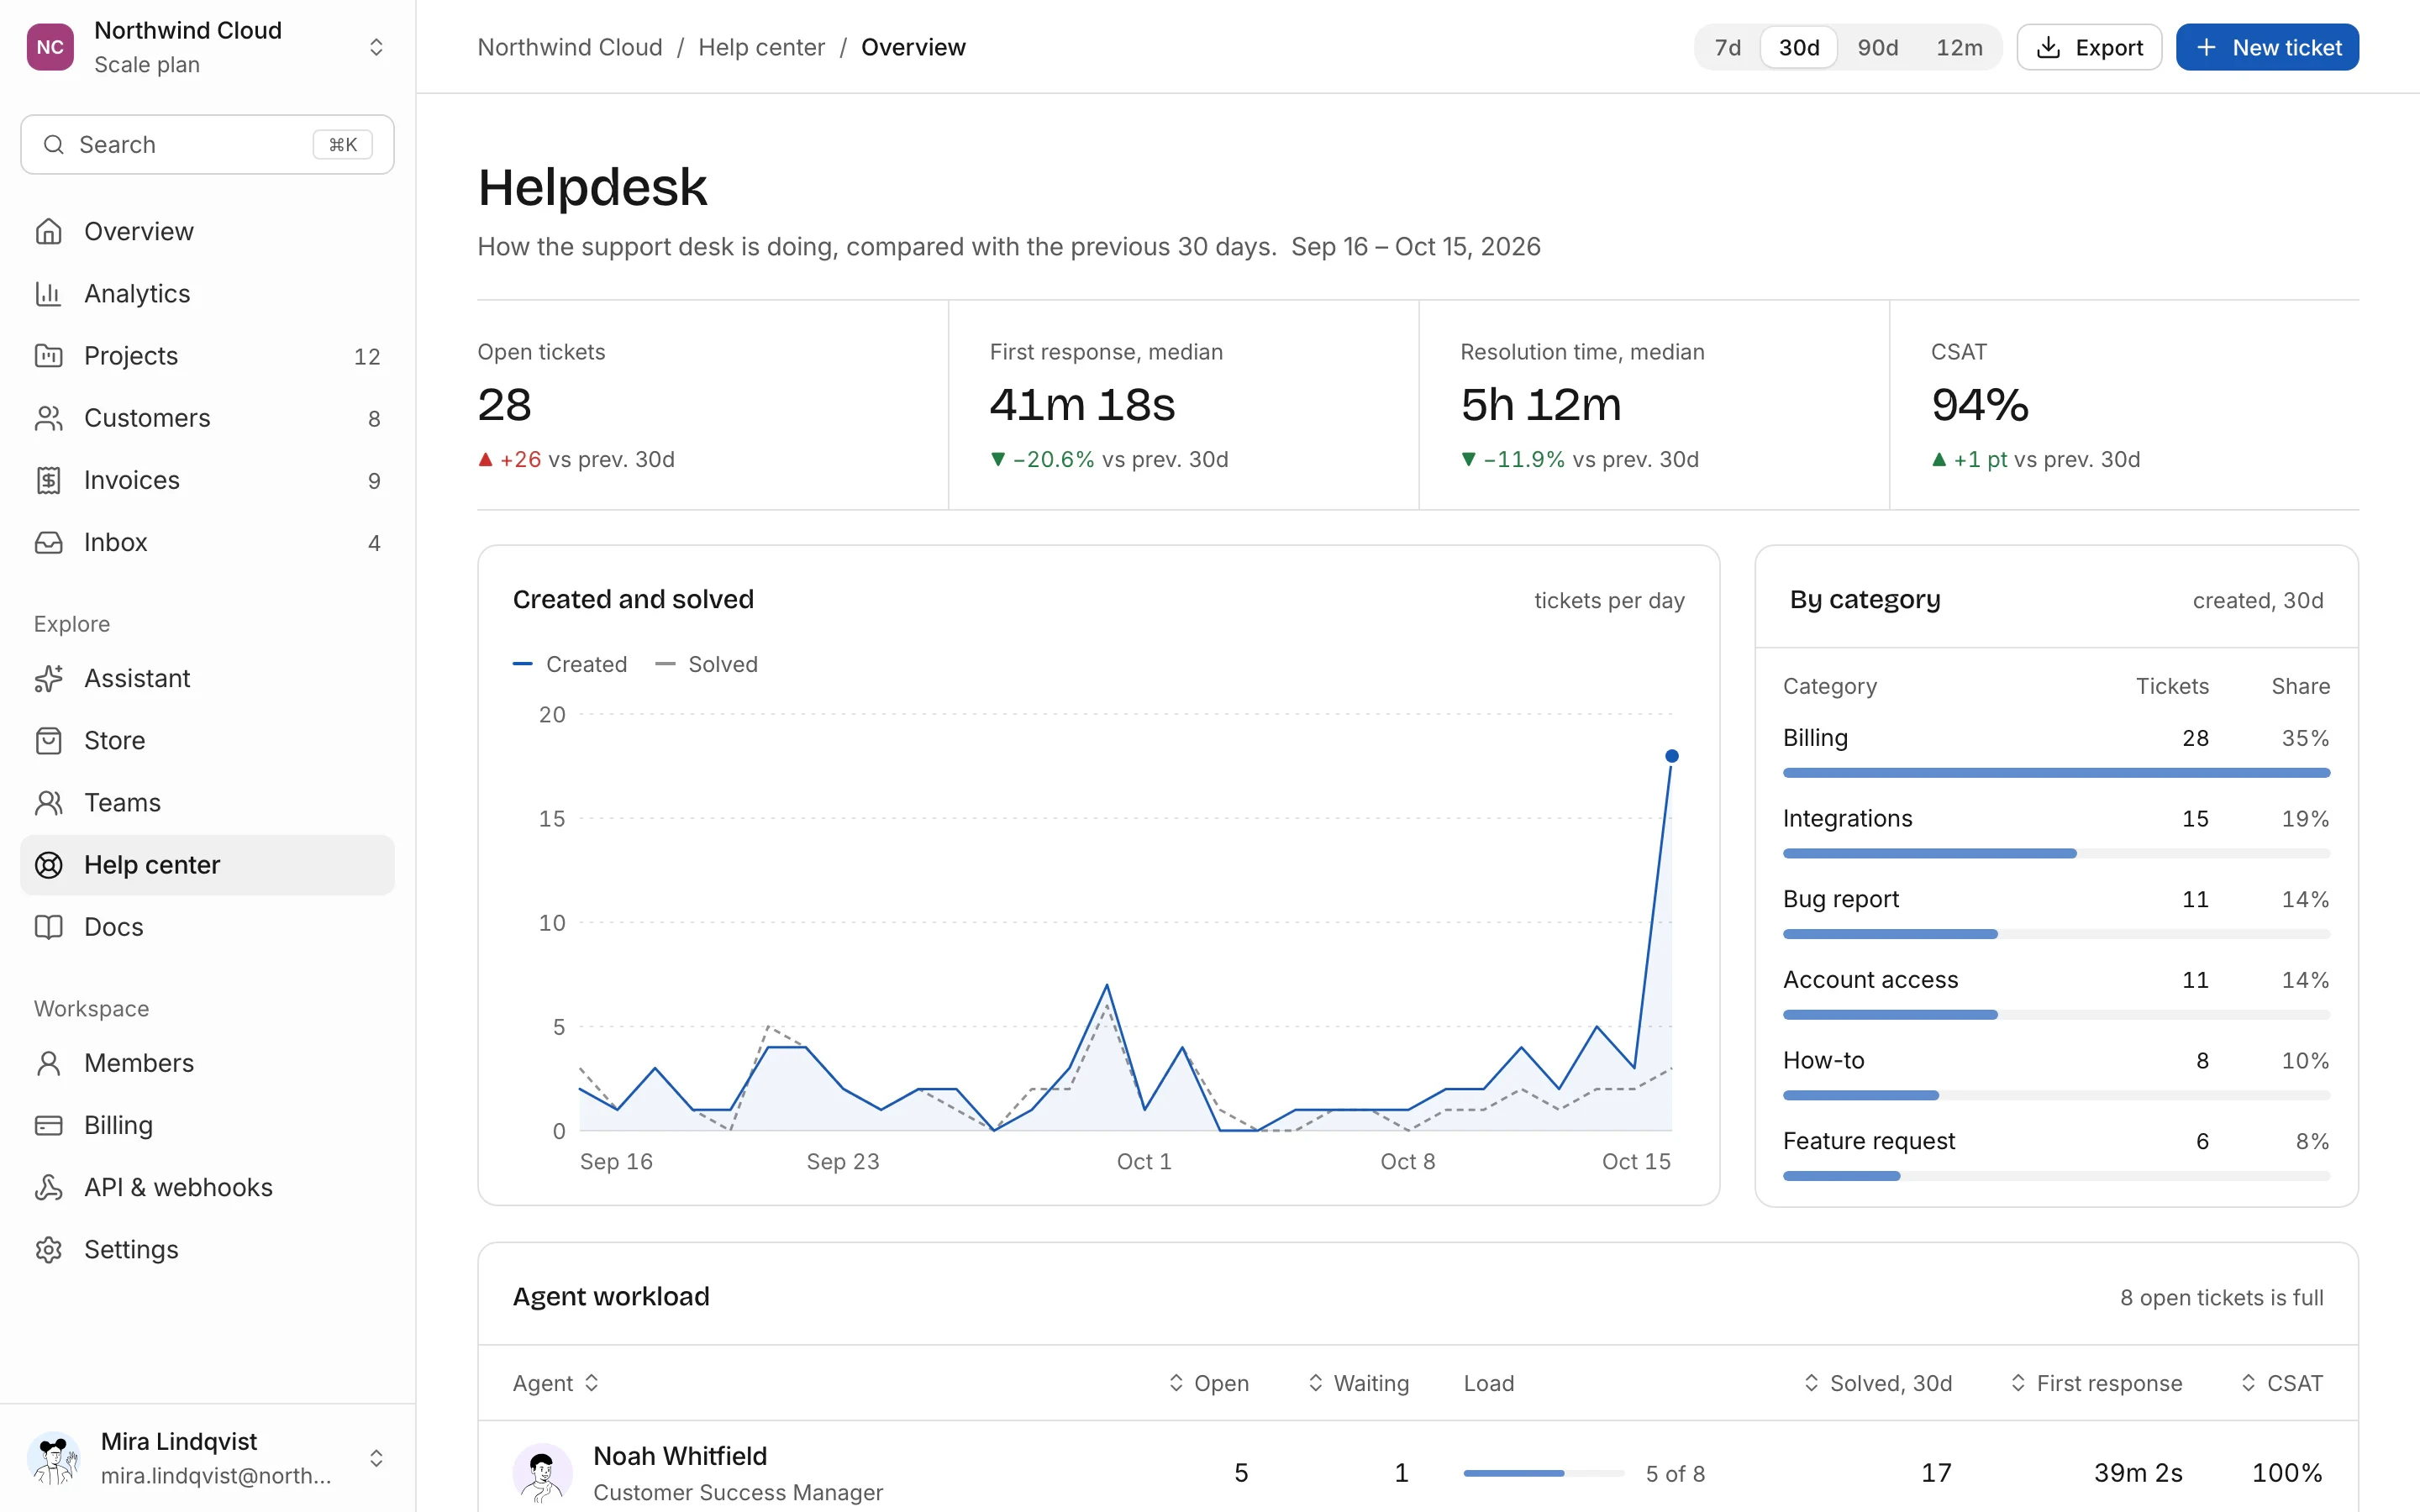Click the Help center breadcrumb
This screenshot has width=2420, height=1512.
coord(761,47)
